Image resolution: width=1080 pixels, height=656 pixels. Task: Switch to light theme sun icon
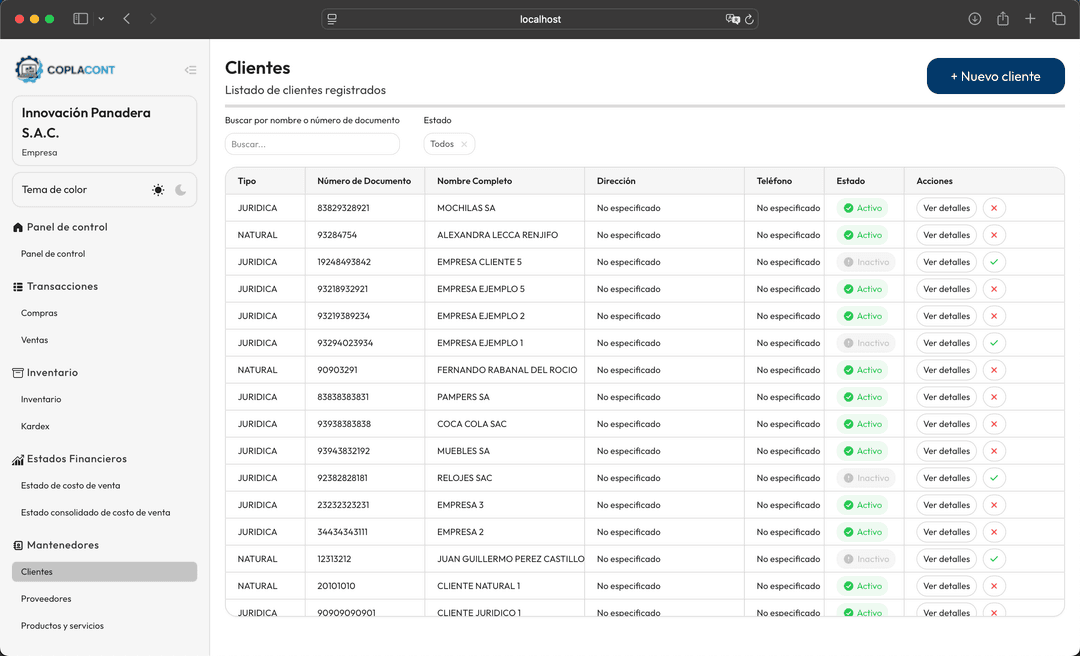158,190
